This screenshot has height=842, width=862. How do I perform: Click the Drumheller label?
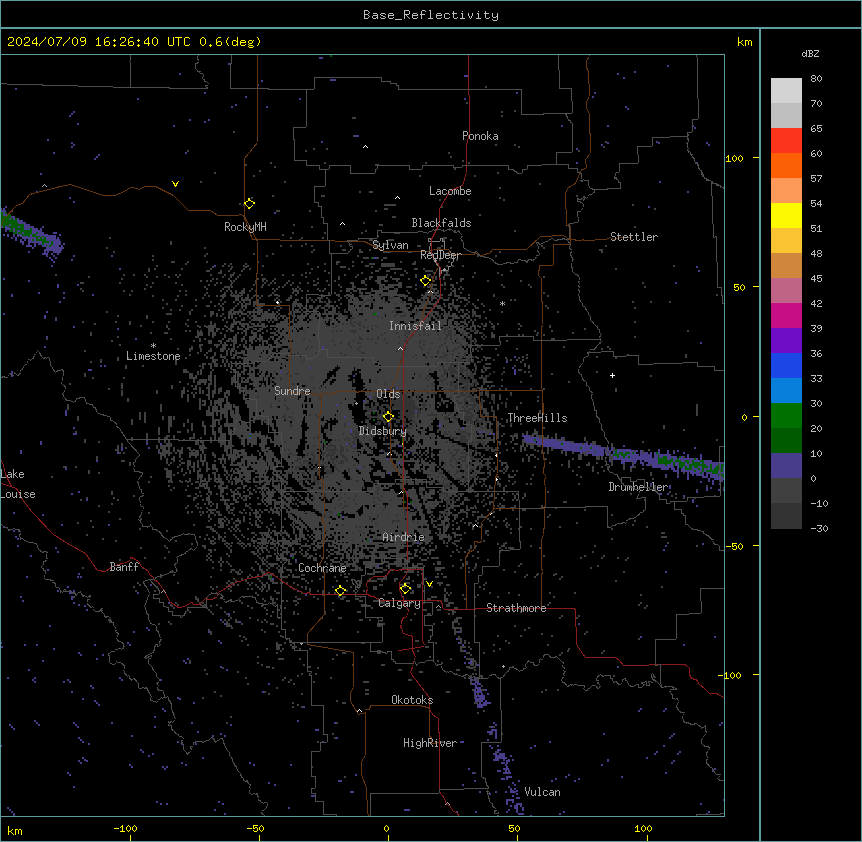(x=638, y=487)
